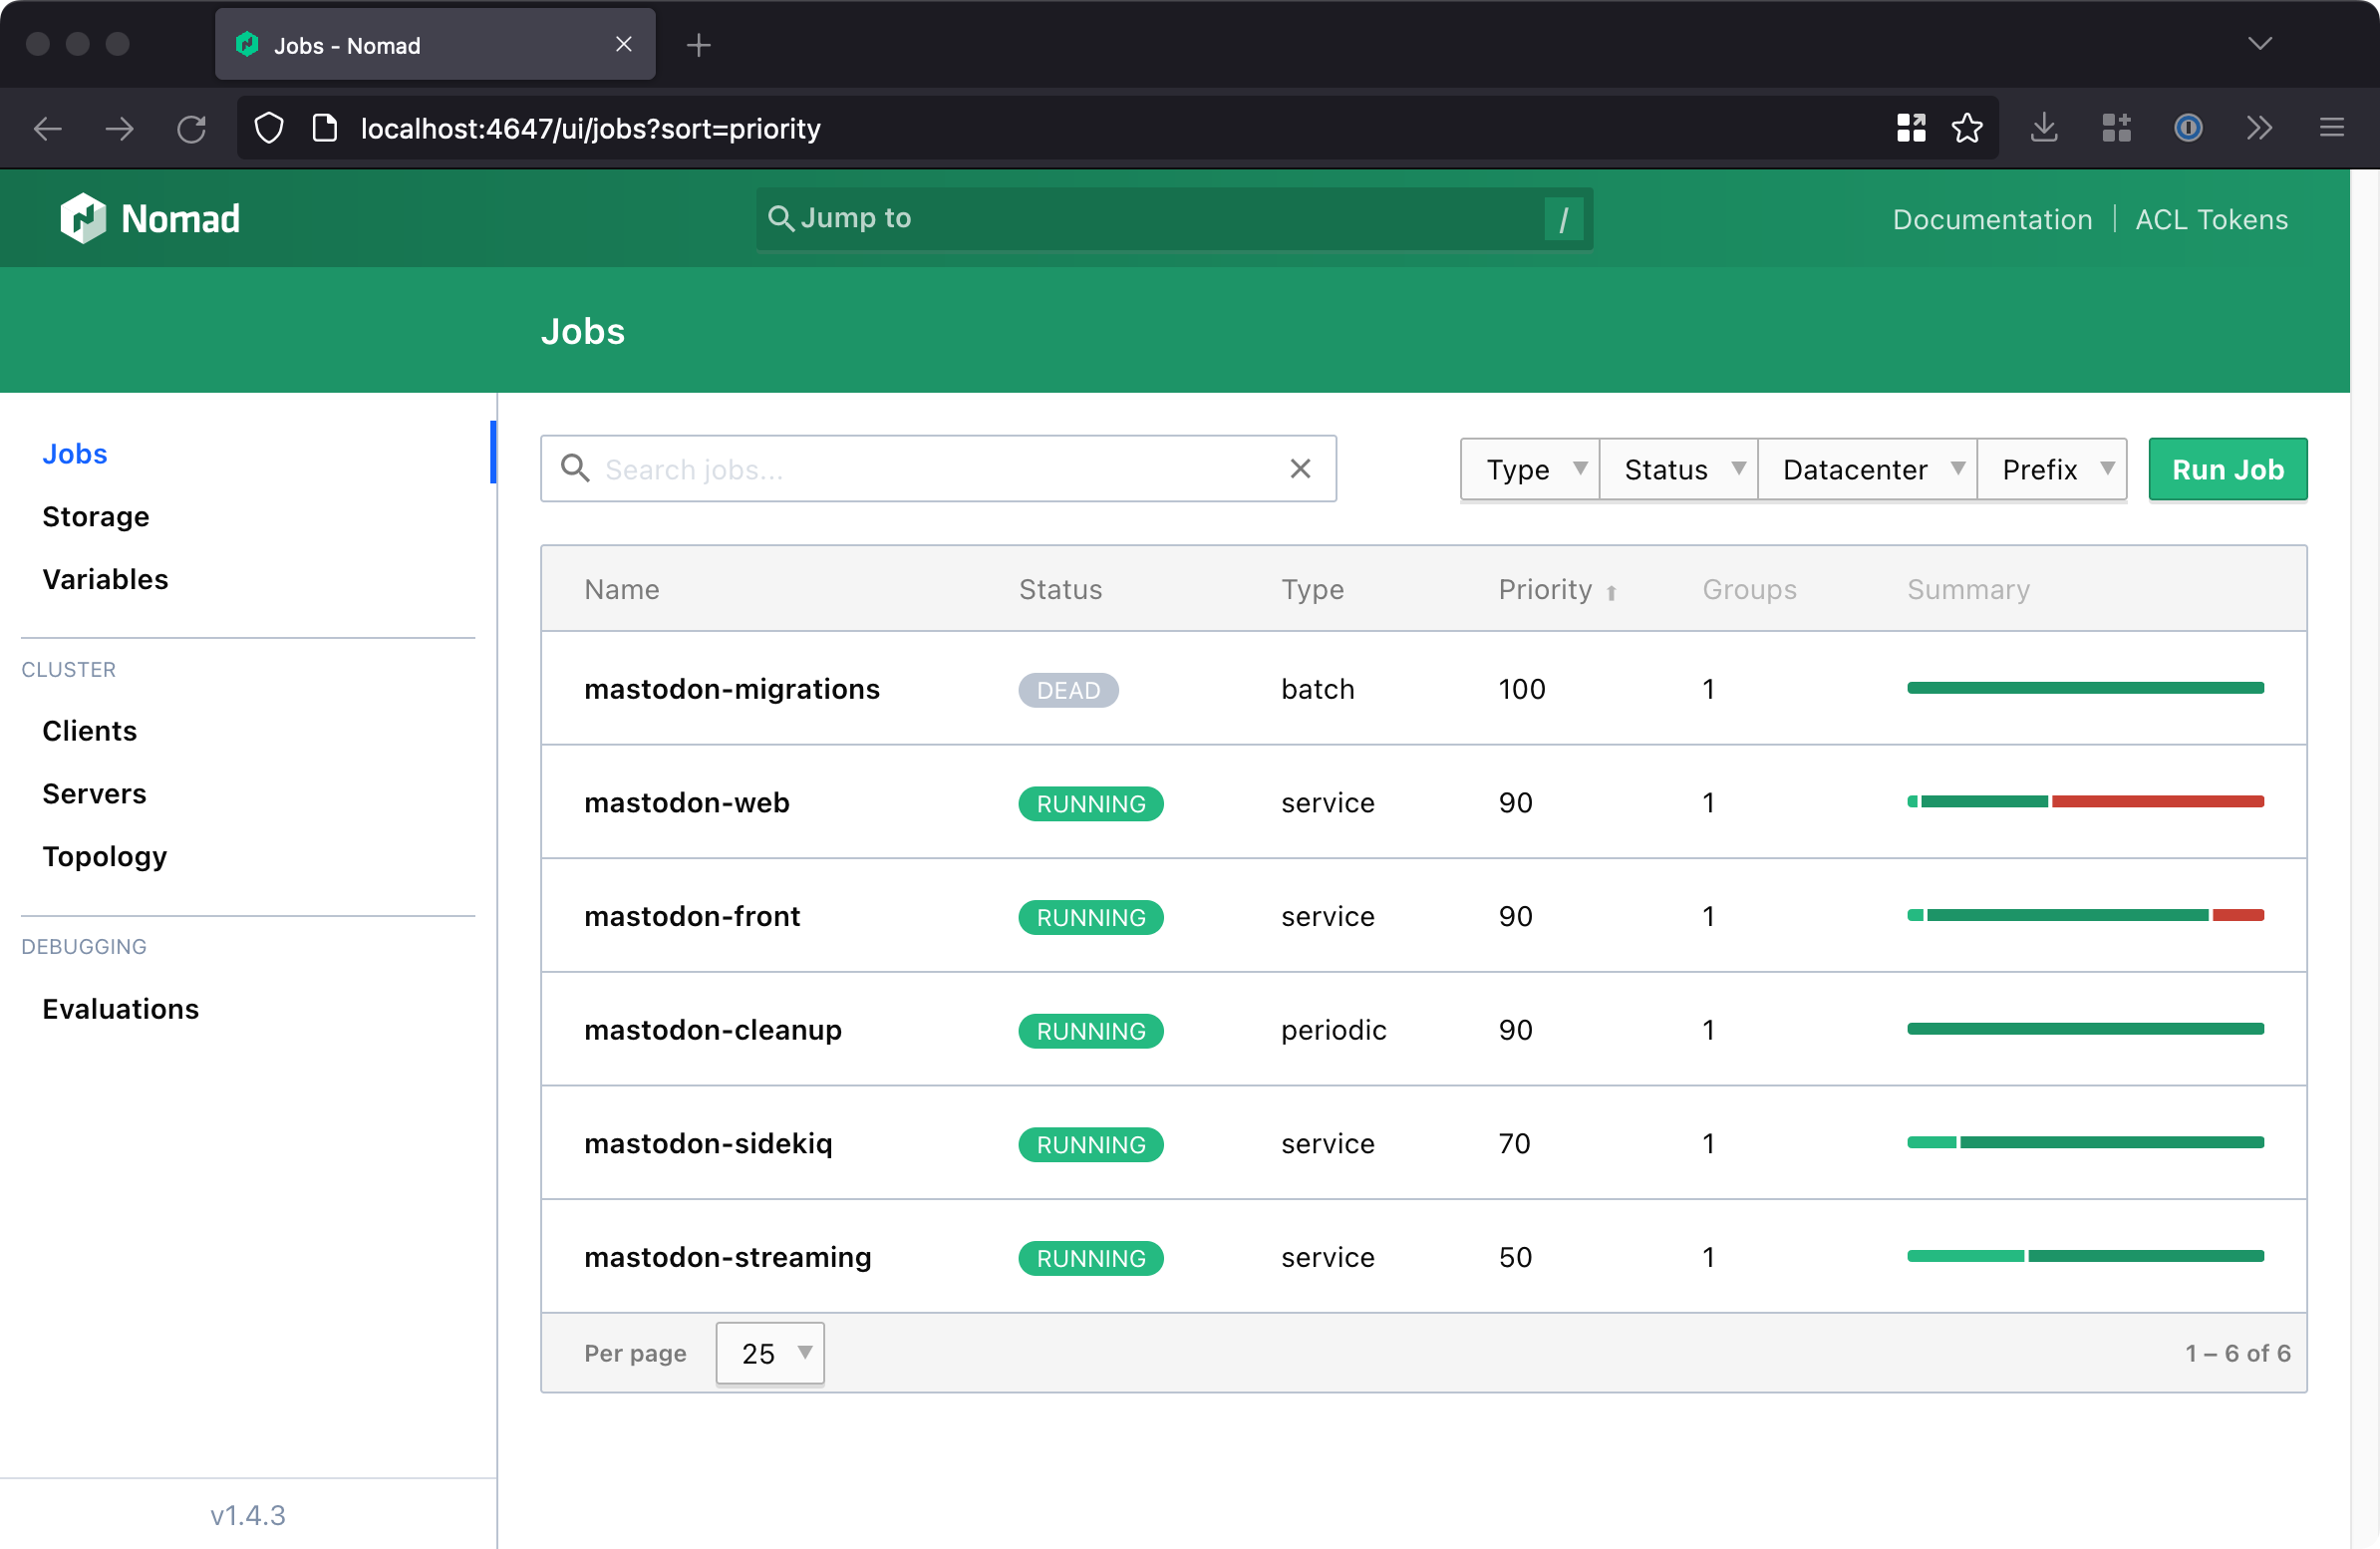Viewport: 2380px width, 1549px height.
Task: Switch to the Storage section in sidebar
Action: coord(95,516)
